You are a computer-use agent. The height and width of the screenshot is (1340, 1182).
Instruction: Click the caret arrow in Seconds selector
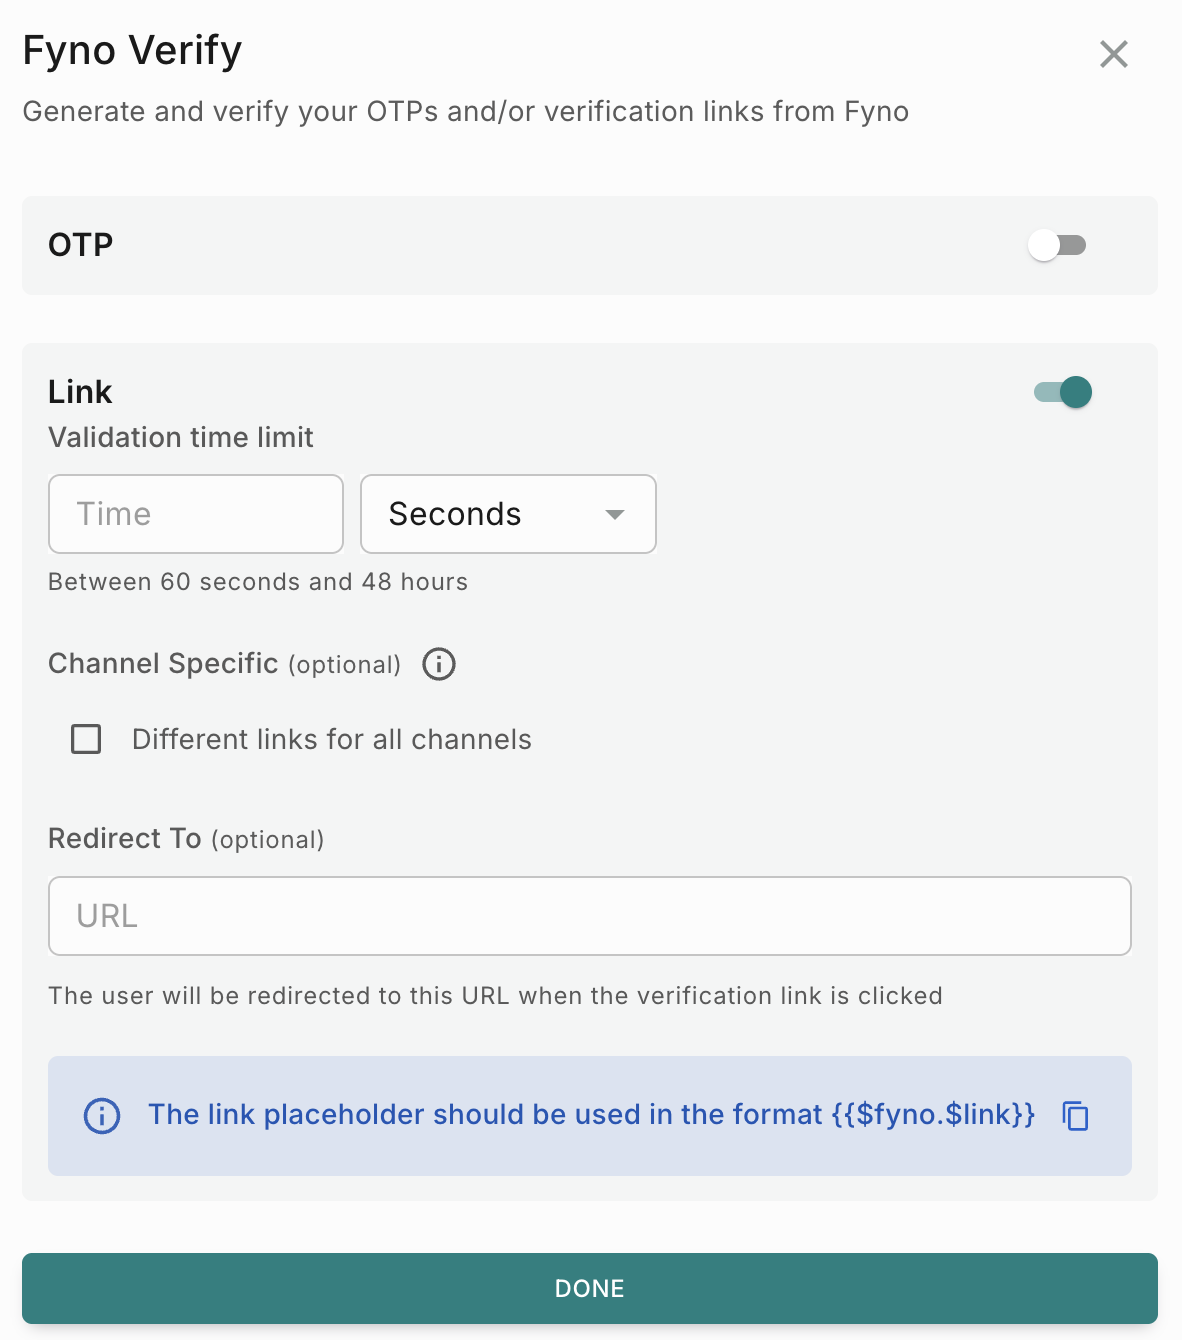pos(615,514)
